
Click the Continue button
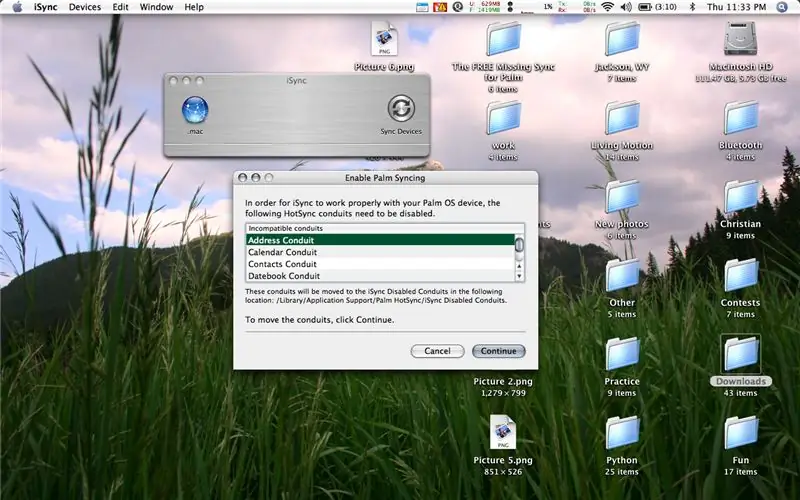[498, 351]
